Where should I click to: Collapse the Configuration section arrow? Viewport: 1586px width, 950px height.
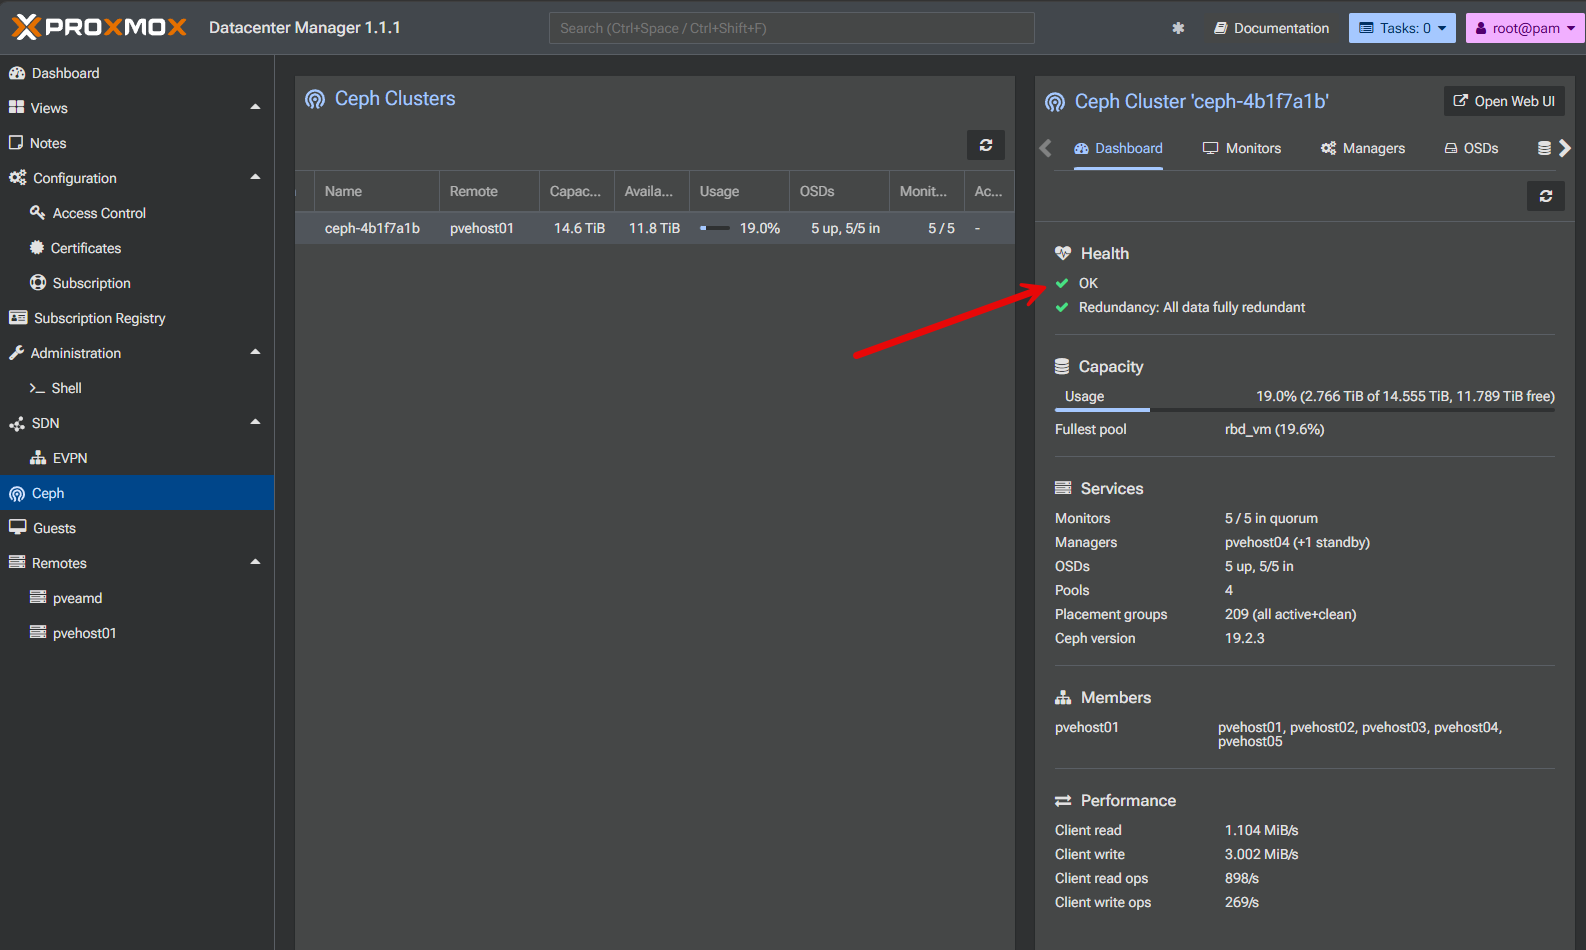pyautogui.click(x=255, y=177)
